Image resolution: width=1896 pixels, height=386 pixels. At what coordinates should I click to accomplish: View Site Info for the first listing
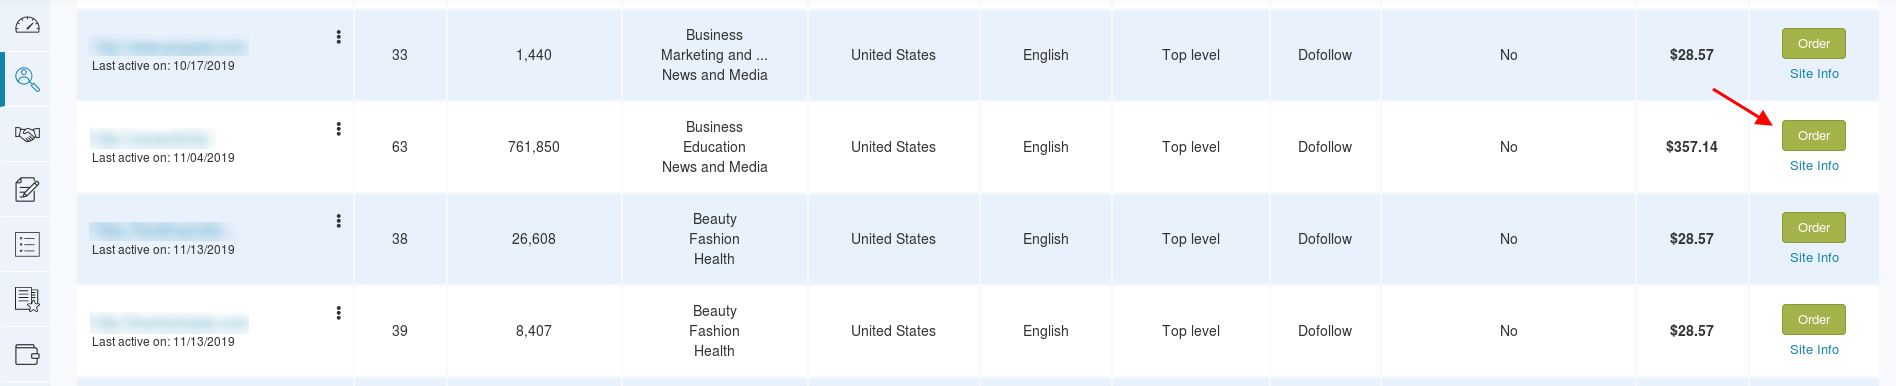[1814, 74]
